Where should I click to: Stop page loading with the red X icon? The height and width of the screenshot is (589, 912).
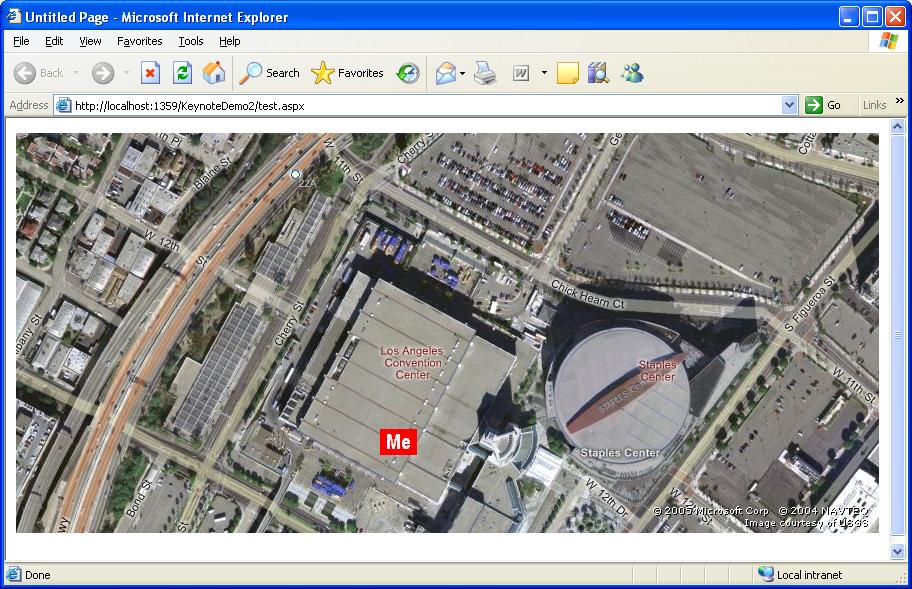click(x=150, y=73)
